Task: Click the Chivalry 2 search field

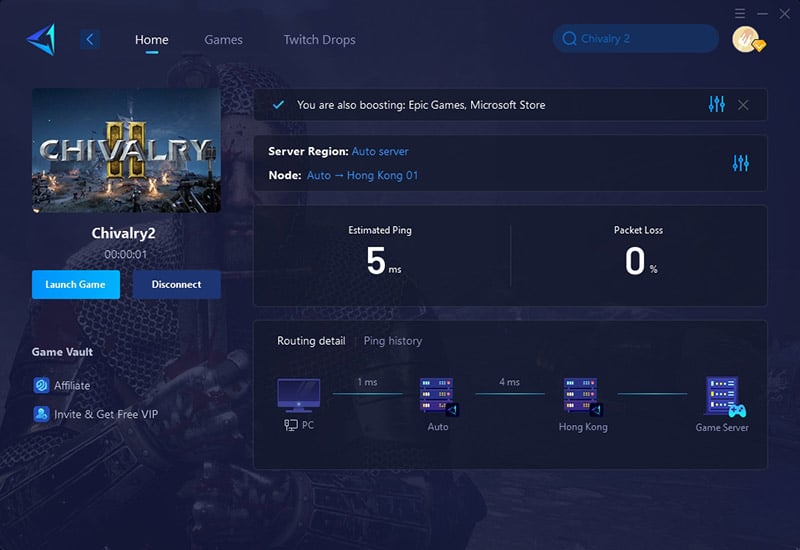Action: (x=636, y=38)
